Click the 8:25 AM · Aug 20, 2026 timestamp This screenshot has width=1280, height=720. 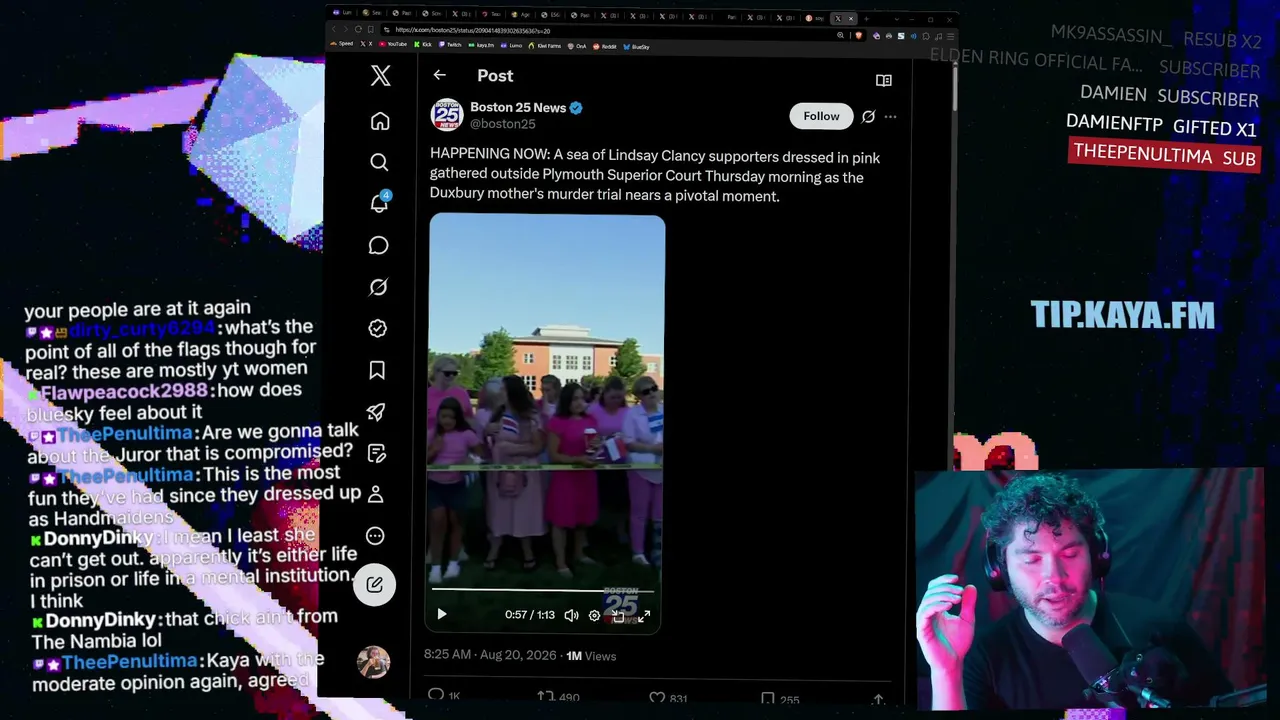(x=490, y=655)
